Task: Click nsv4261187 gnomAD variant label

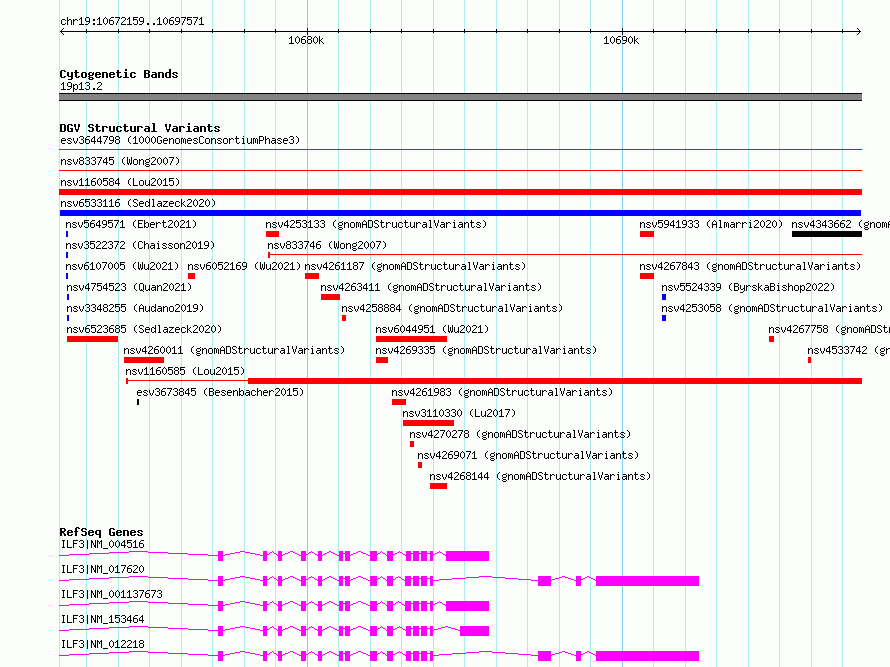Action: 415,266
